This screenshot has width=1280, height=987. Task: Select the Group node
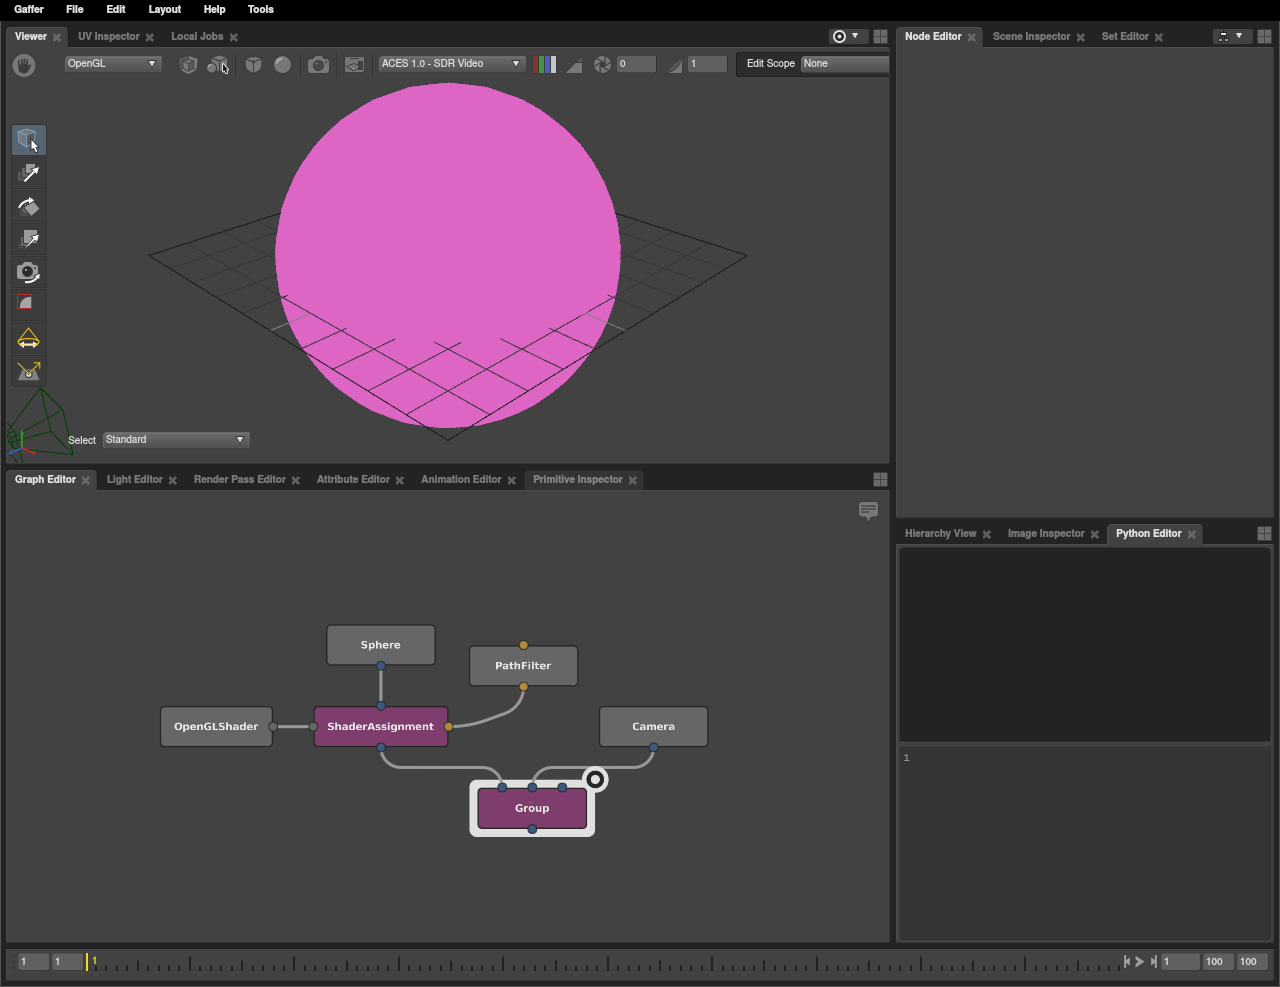(x=532, y=808)
